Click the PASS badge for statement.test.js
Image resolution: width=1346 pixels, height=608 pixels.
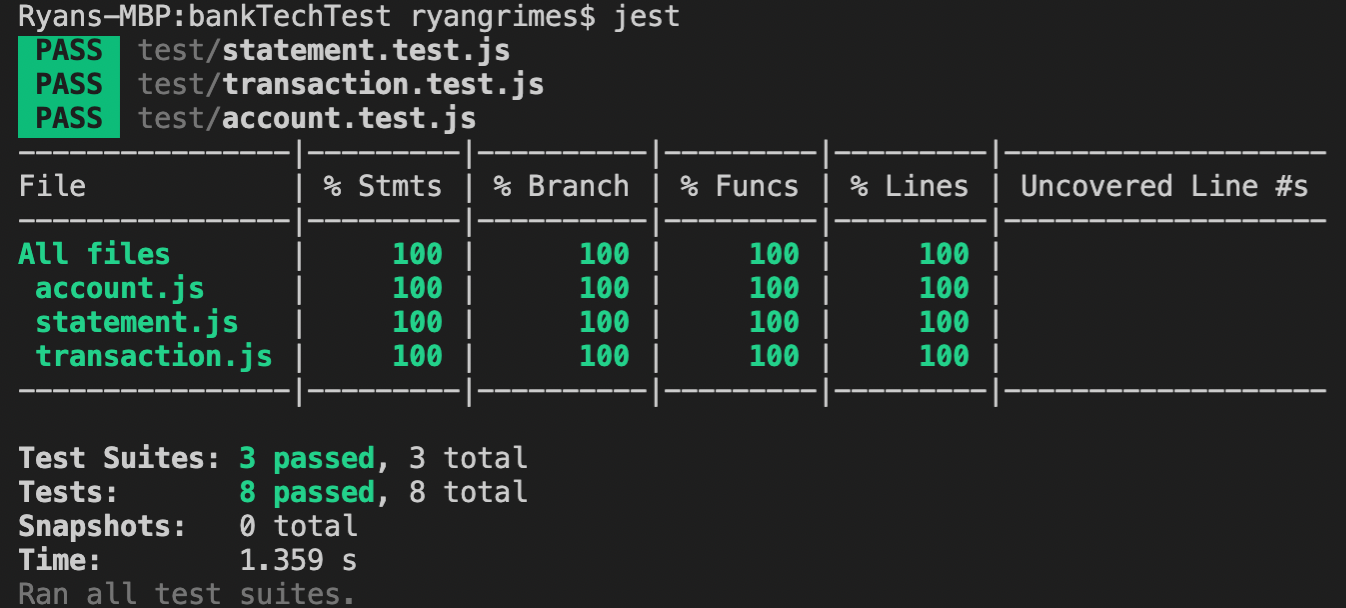pos(69,50)
